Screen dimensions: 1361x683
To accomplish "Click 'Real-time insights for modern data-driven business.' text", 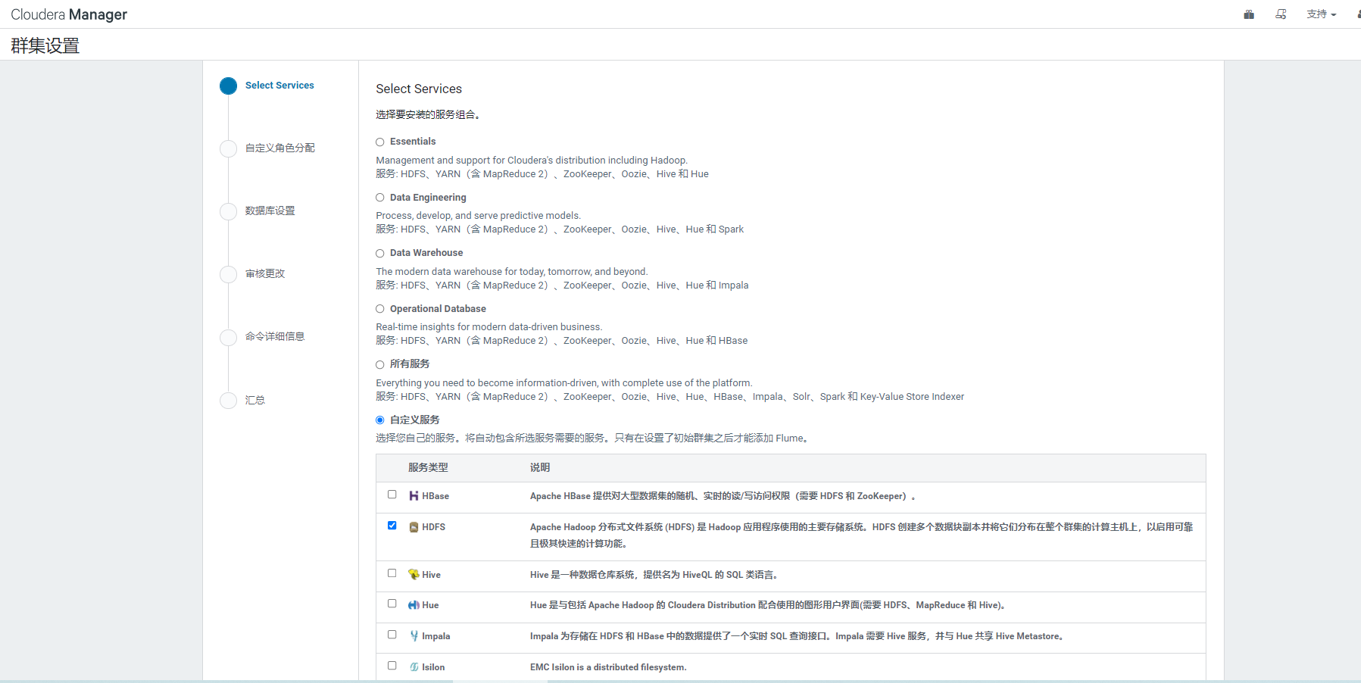I will (489, 327).
